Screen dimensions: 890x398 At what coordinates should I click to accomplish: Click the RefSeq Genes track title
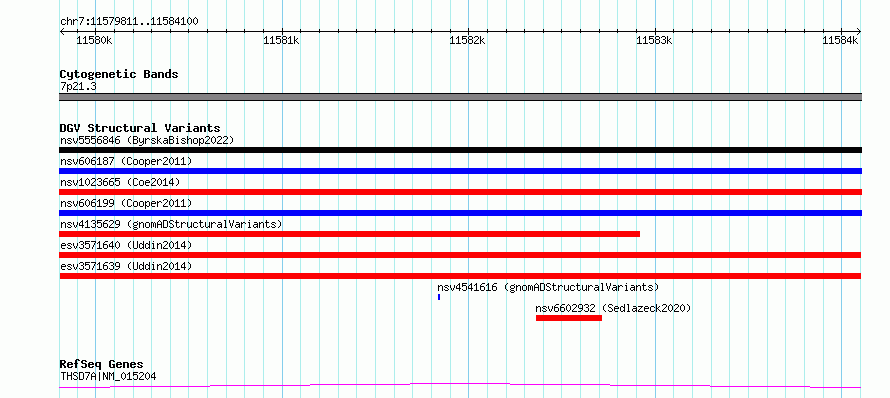pos(102,365)
